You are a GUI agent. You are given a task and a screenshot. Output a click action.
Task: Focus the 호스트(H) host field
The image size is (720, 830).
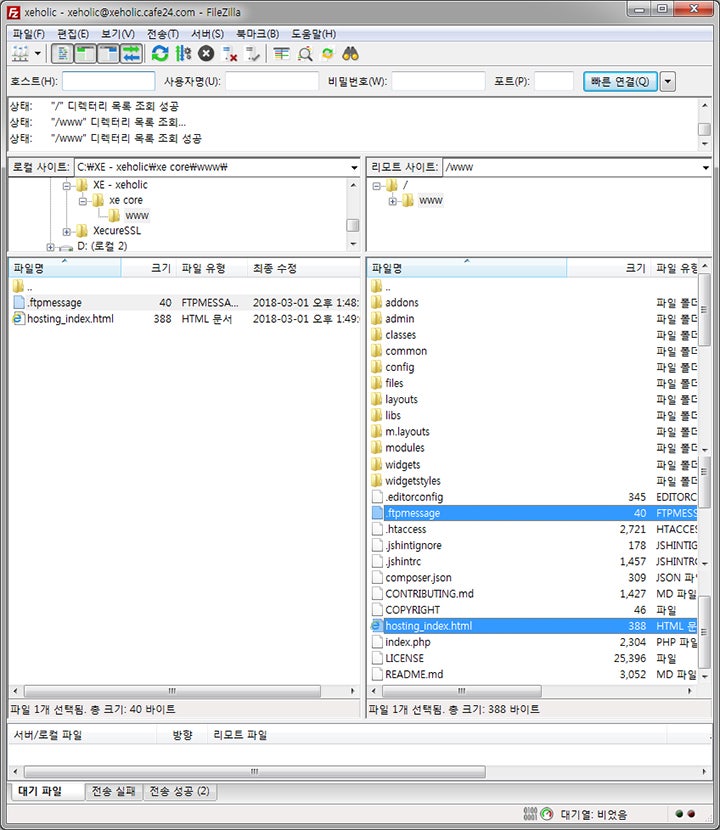click(x=109, y=82)
